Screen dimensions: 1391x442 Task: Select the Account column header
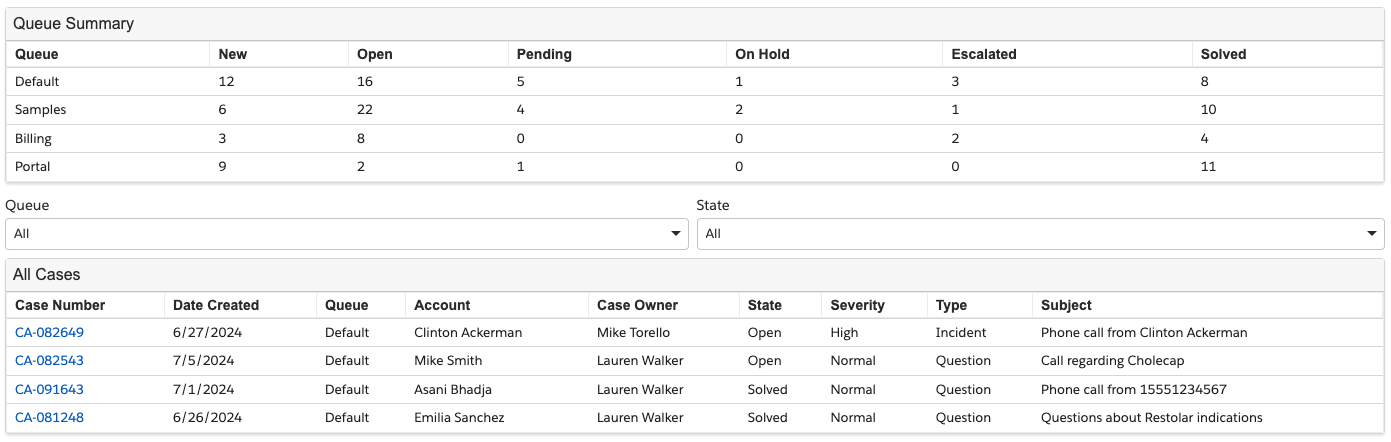442,306
